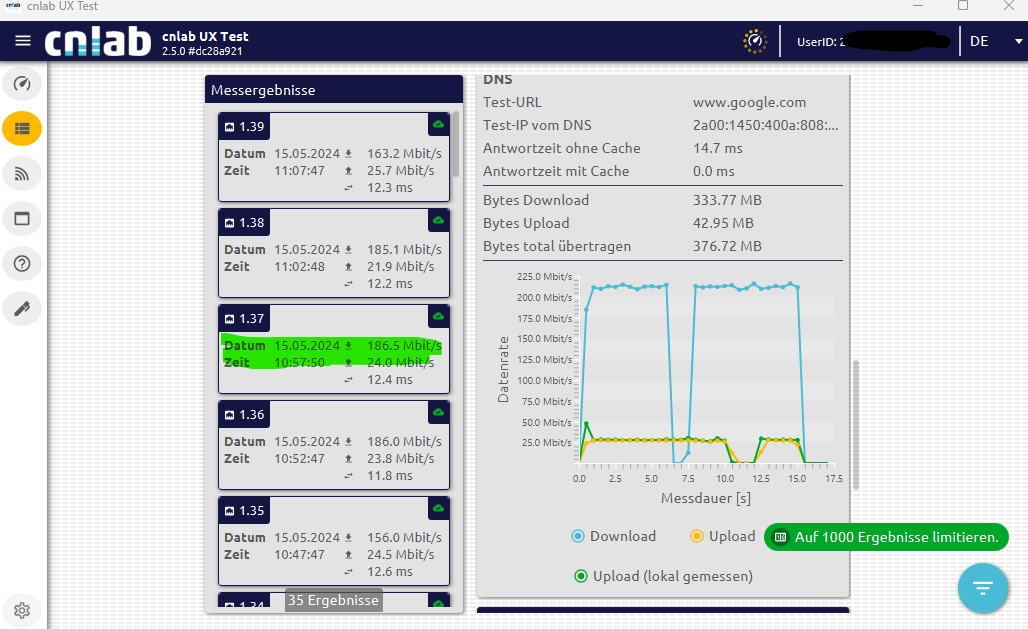Open the DE language dropdown
Screen dimensions: 1028x629
click(979, 41)
